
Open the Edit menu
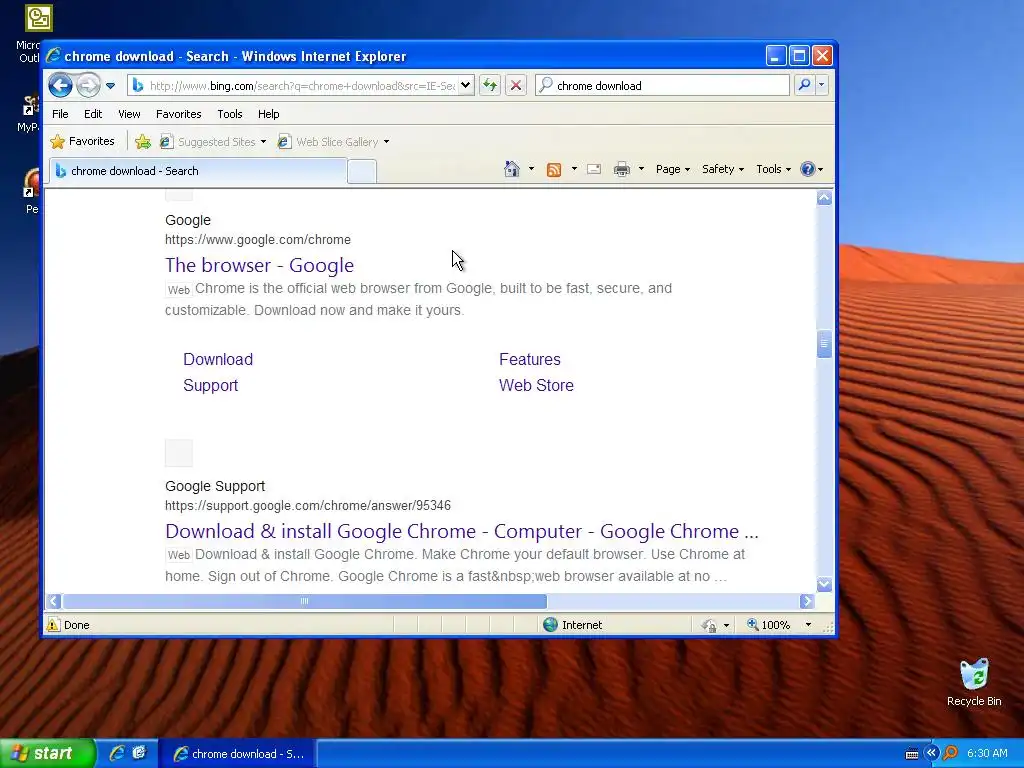93,114
